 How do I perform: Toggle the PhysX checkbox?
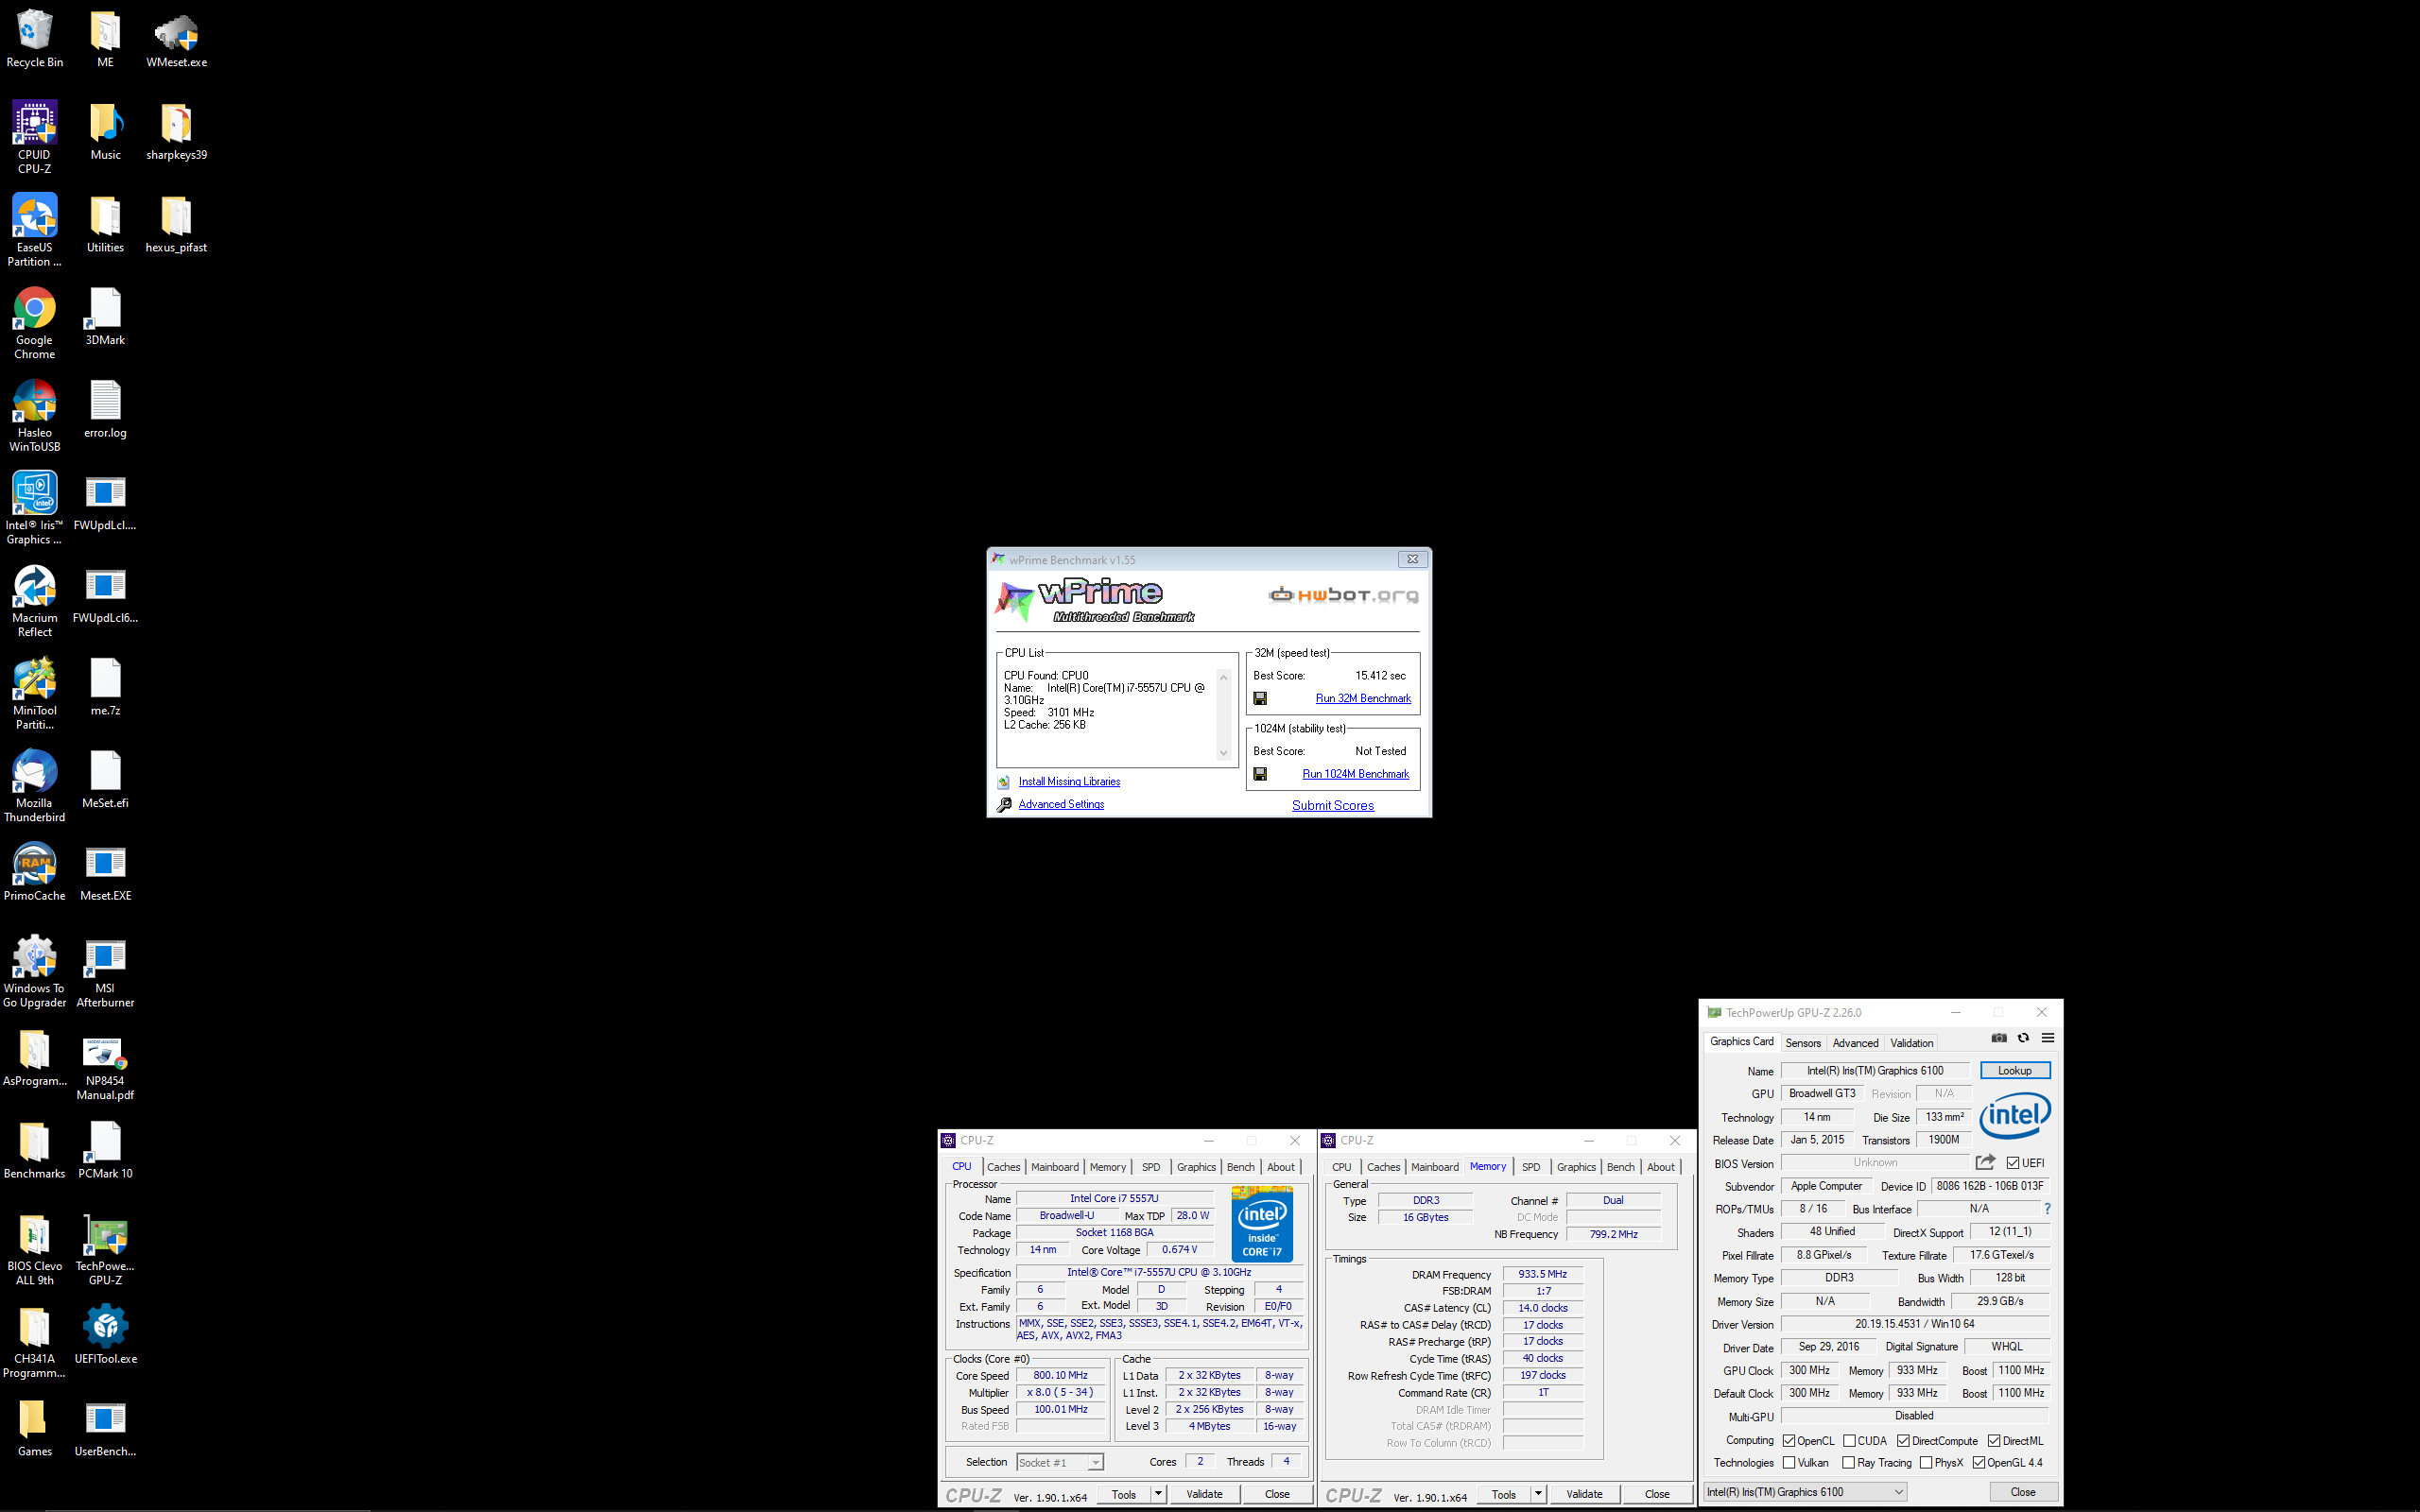(1926, 1463)
